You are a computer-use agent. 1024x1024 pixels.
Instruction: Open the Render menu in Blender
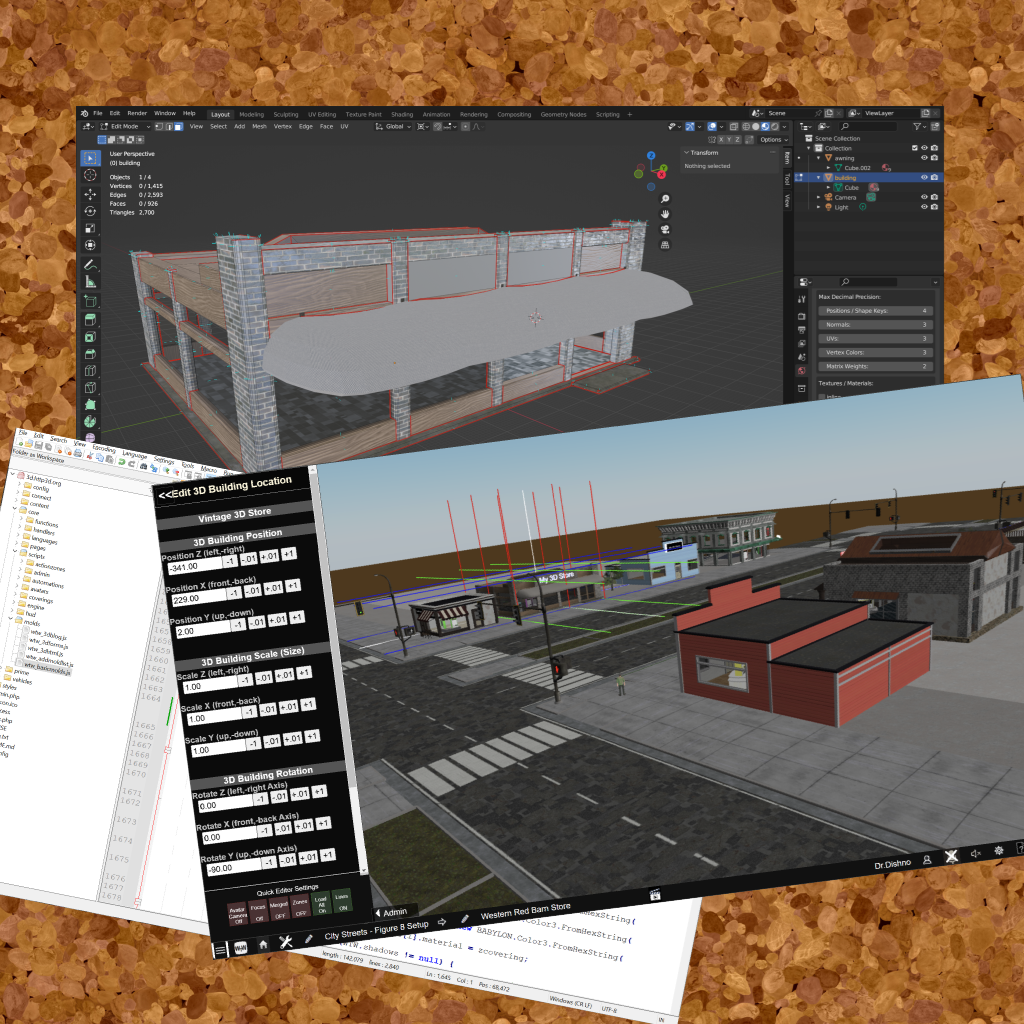(137, 114)
